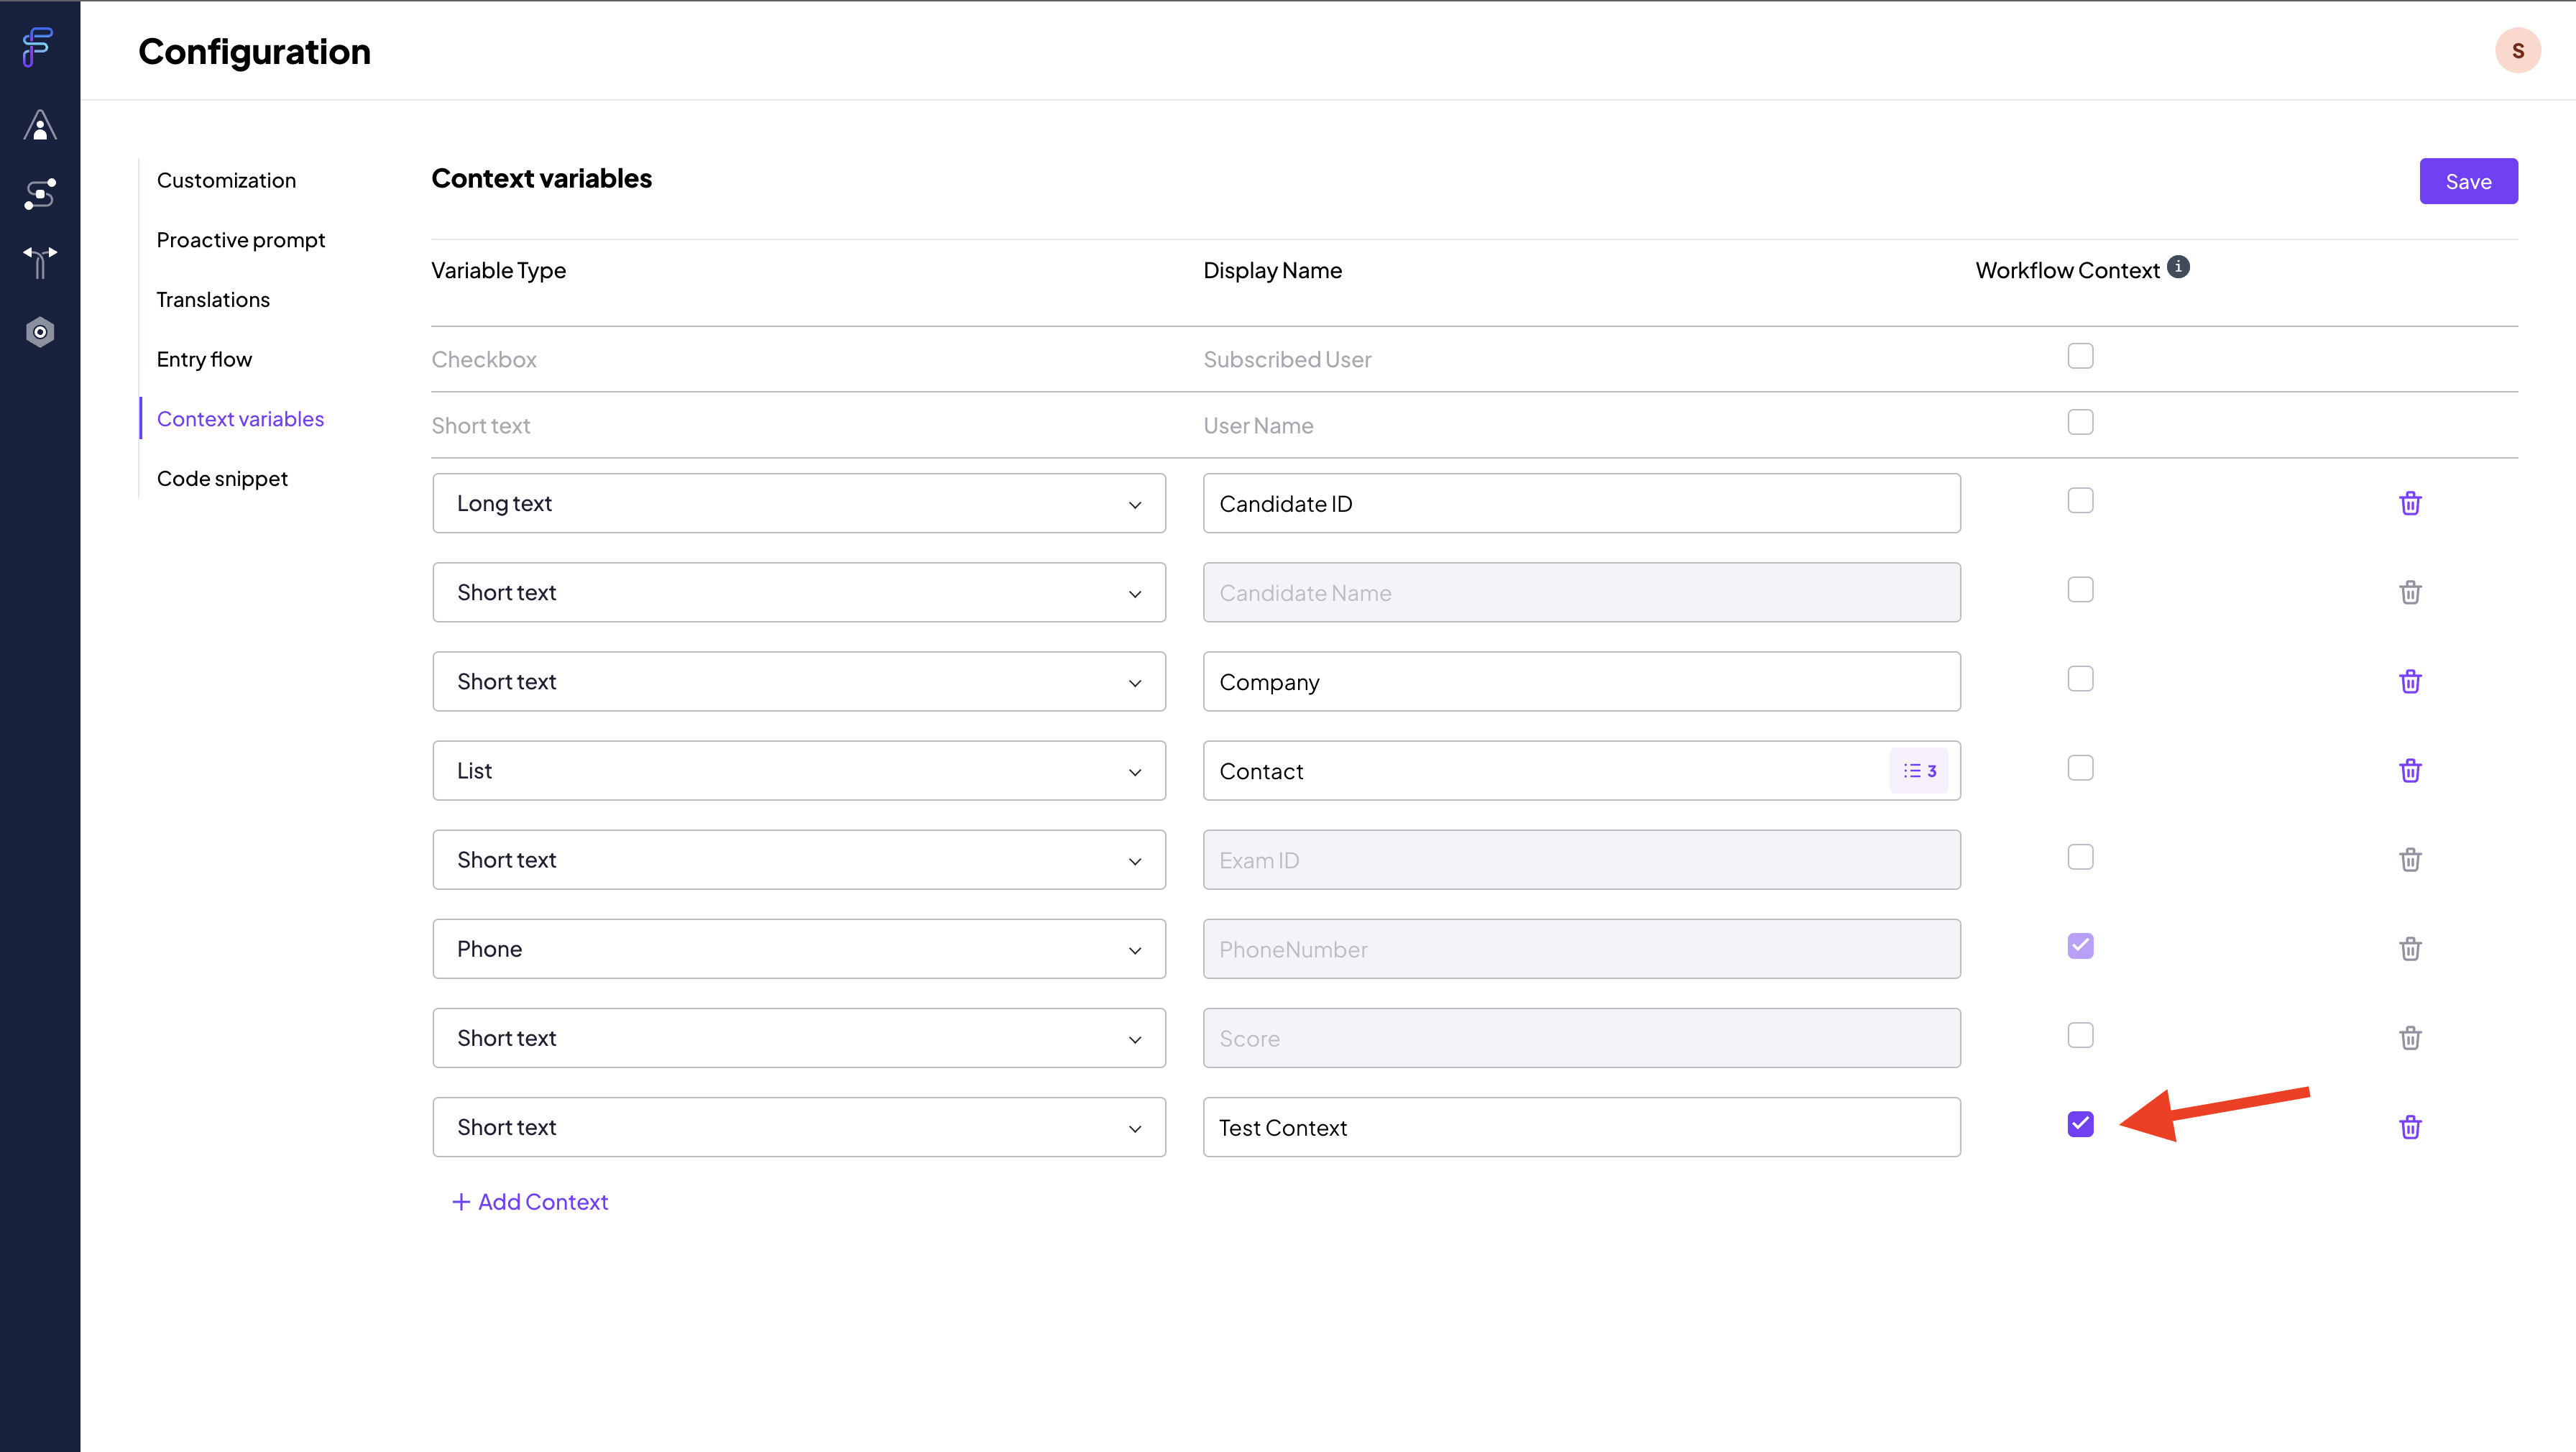Toggle workflow context for User Name
2576x1452 pixels.
pyautogui.click(x=2080, y=422)
